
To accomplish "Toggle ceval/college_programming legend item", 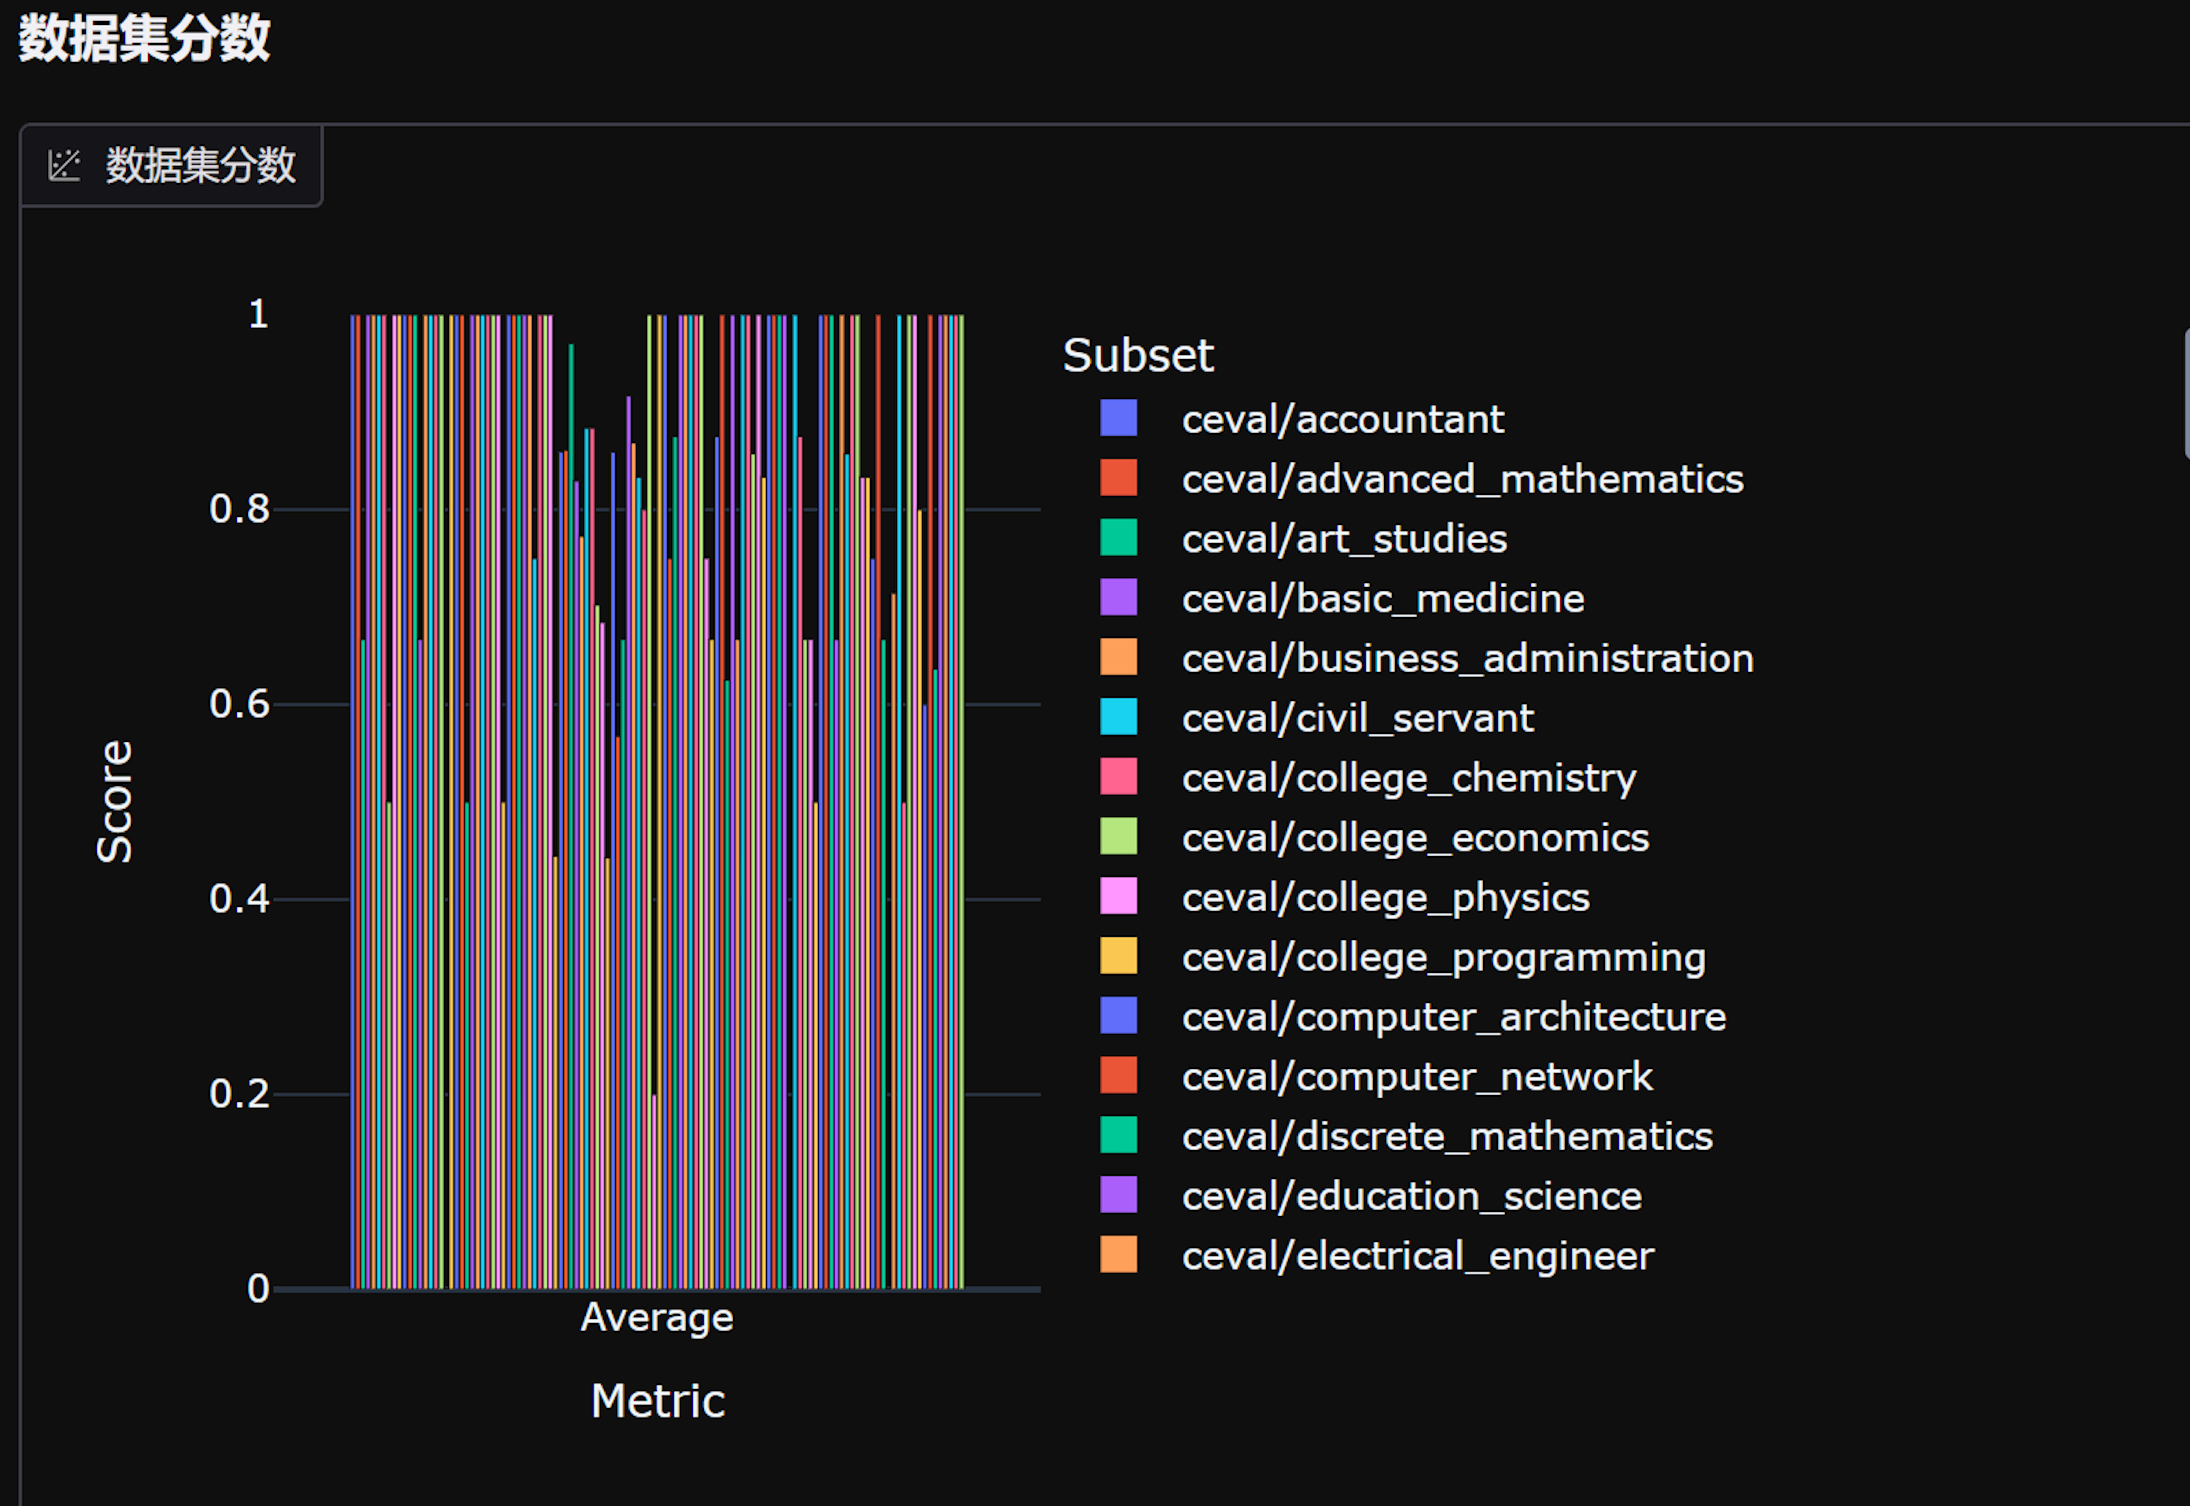I will point(1442,957).
